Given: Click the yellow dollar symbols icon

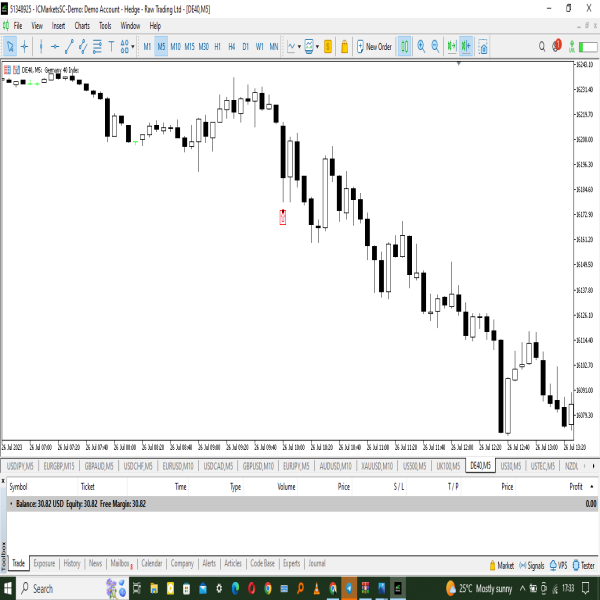Looking at the screenshot, I should click(328, 47).
